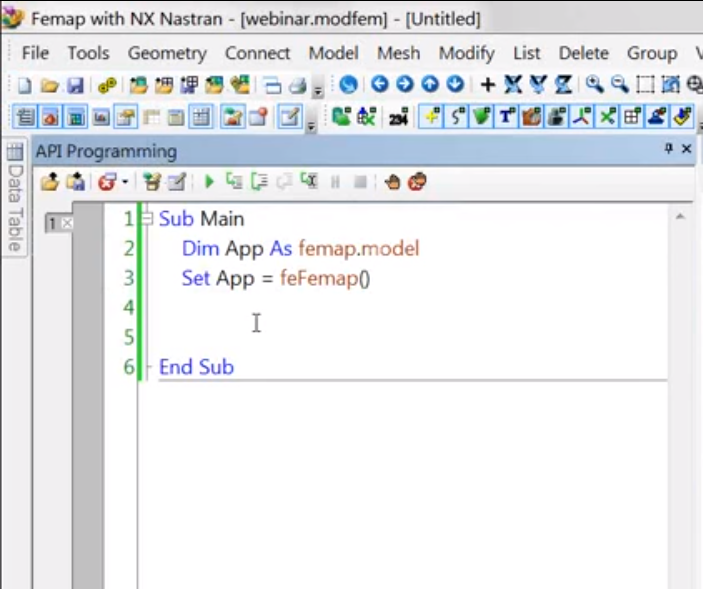Screen dimensions: 703x589
Task: Click the Print icon in the toolbar
Action: tap(297, 86)
